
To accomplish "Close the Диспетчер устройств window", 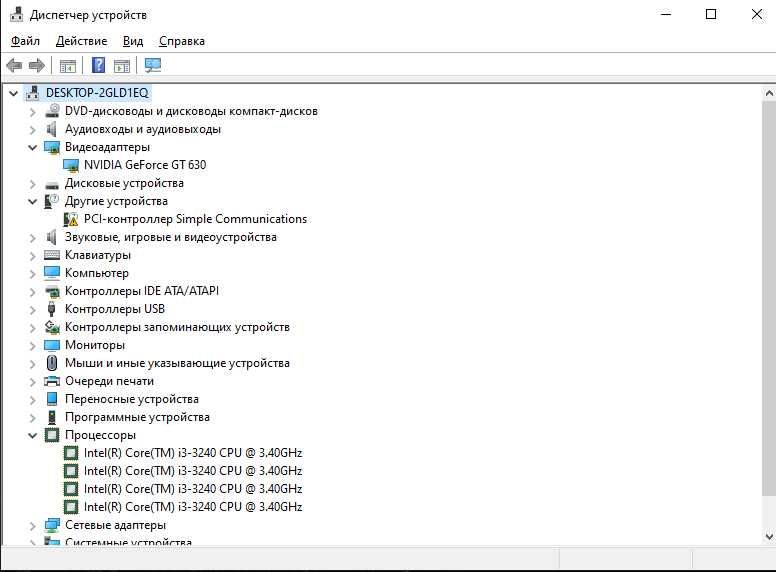I will pyautogui.click(x=757, y=14).
